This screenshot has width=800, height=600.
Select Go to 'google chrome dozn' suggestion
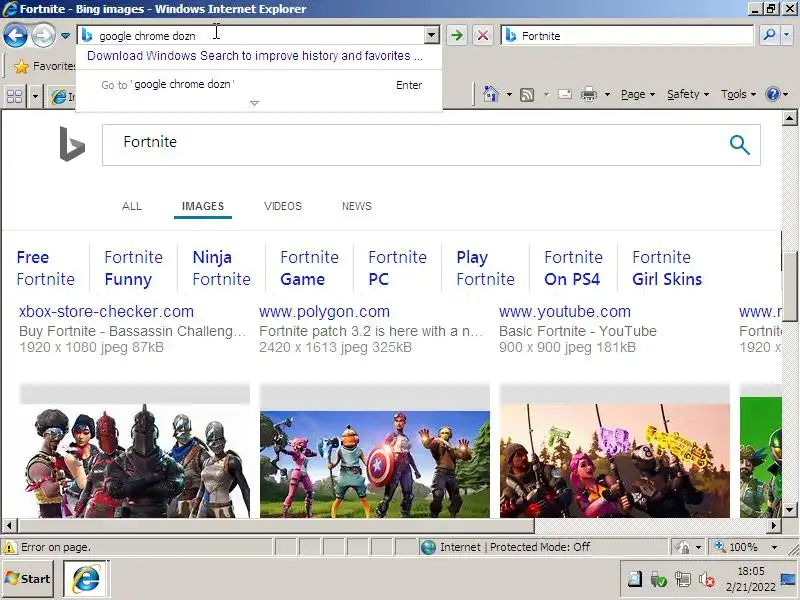[259, 85]
